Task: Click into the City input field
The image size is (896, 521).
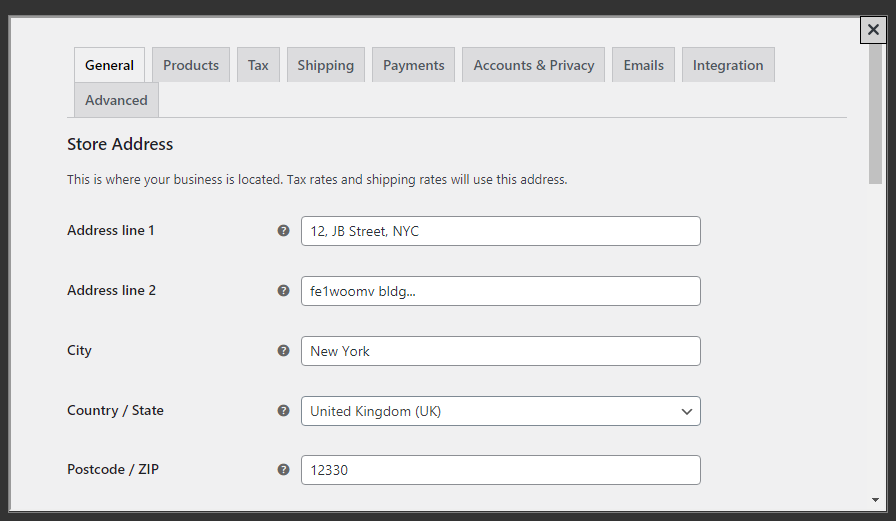Action: 500,351
